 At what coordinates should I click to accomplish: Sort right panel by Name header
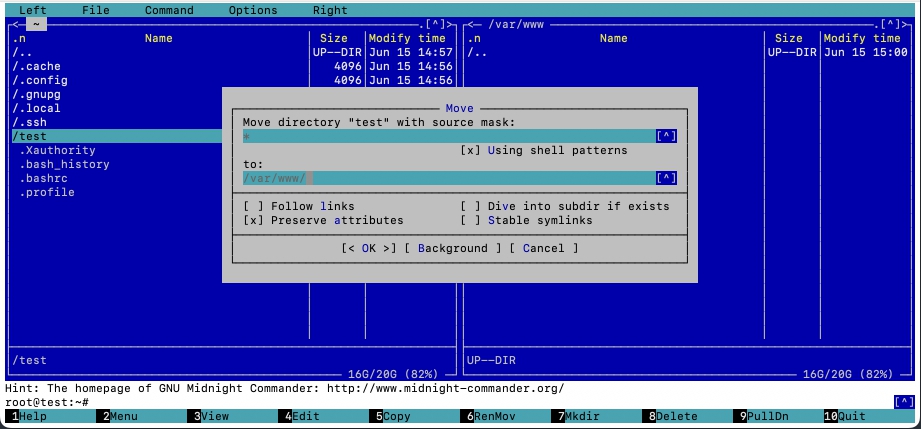614,38
